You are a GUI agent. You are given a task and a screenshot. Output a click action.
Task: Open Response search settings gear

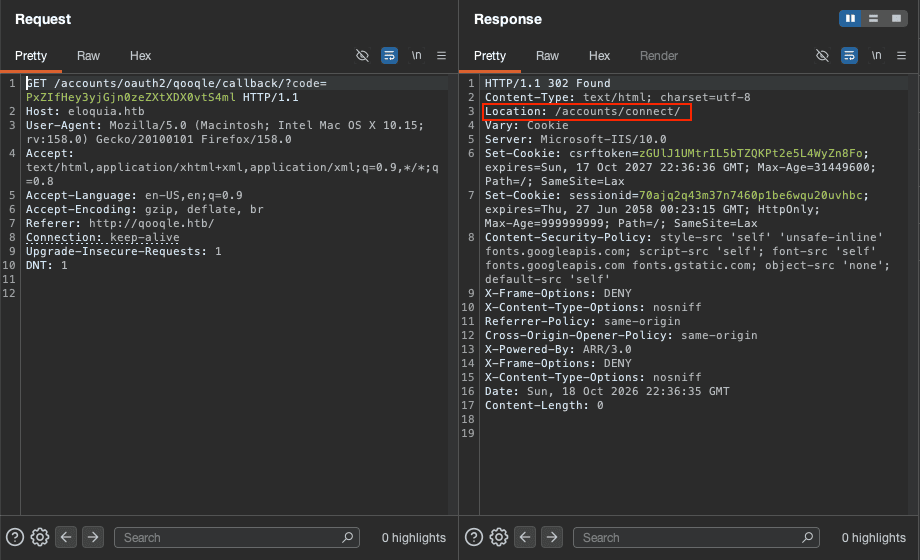499,537
